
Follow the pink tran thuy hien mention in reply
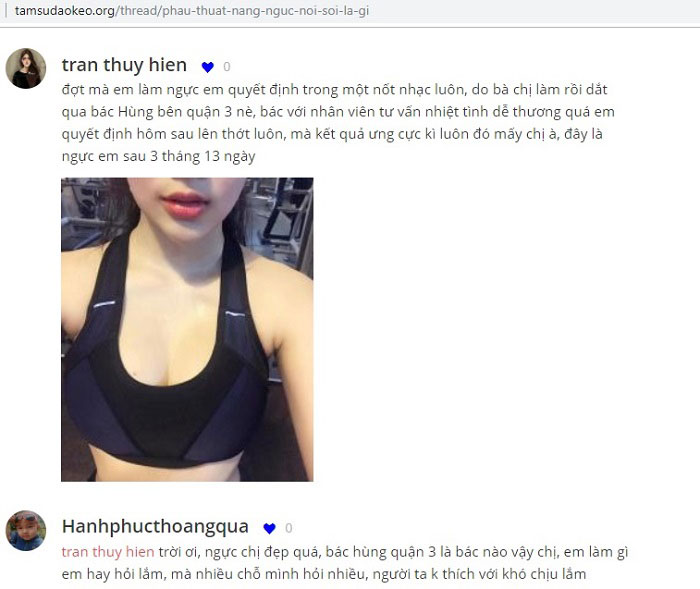108,552
